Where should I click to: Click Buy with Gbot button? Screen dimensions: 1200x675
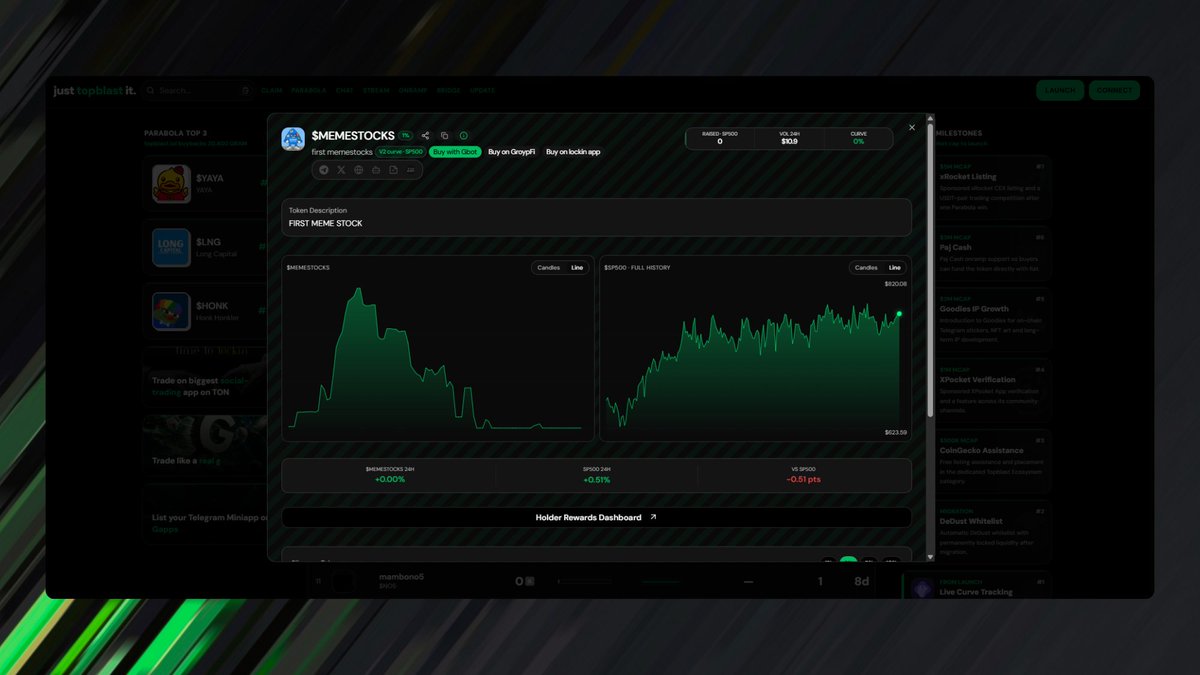point(455,152)
